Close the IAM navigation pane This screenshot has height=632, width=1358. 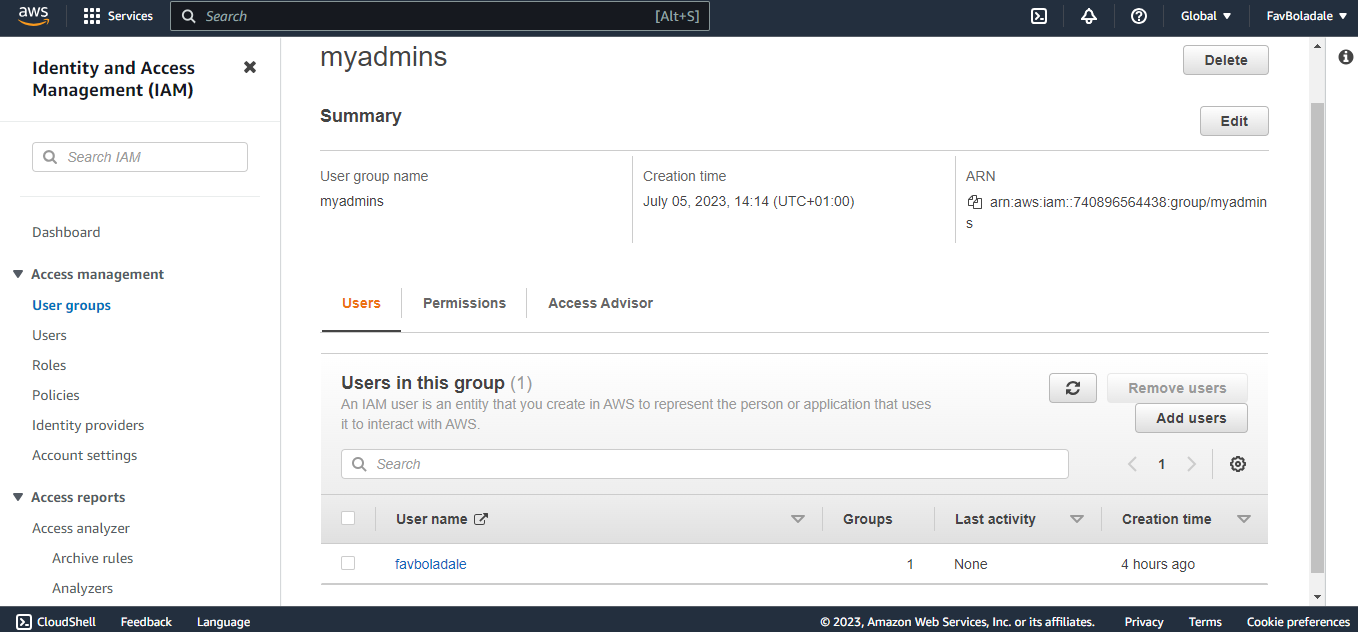pyautogui.click(x=250, y=67)
